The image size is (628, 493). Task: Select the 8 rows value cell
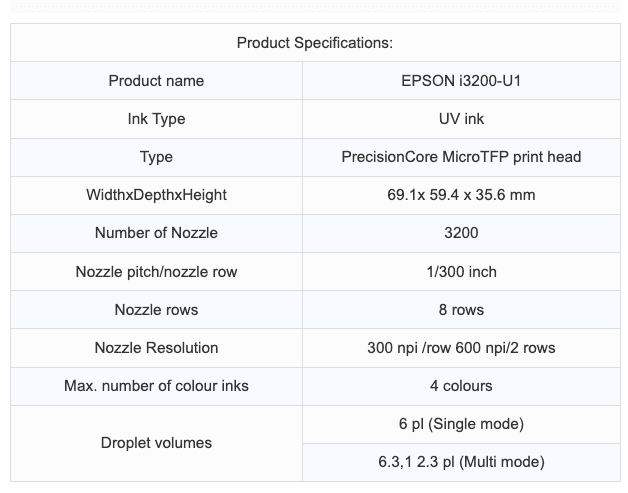pos(460,310)
